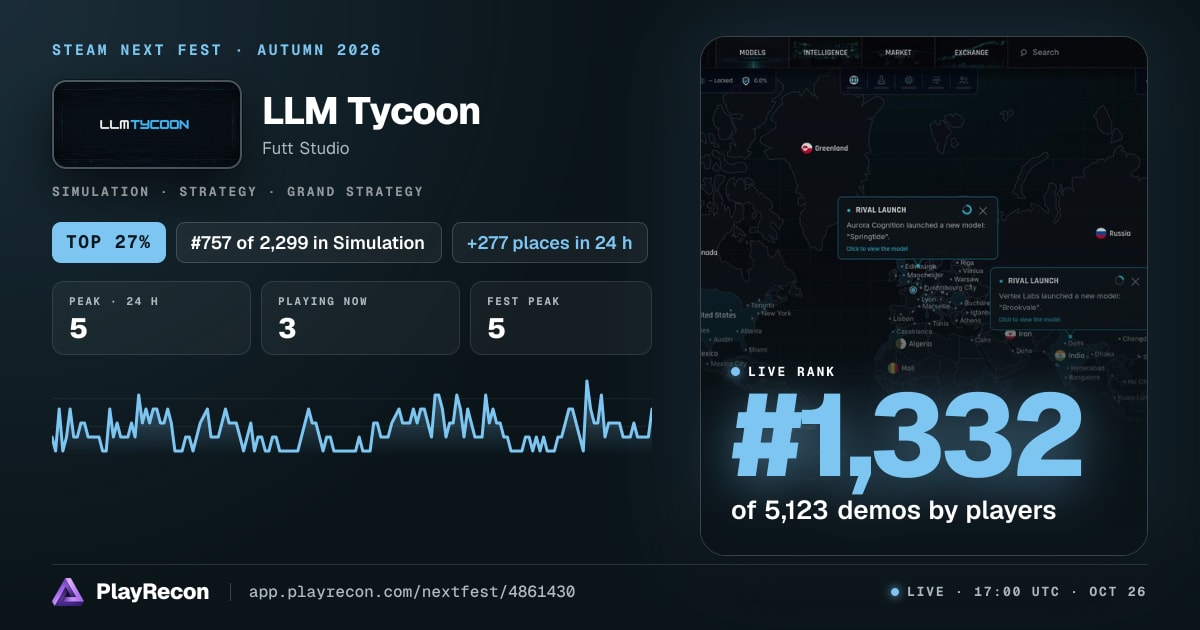Click the Warsaw city label
The height and width of the screenshot is (630, 1200).
966,279
